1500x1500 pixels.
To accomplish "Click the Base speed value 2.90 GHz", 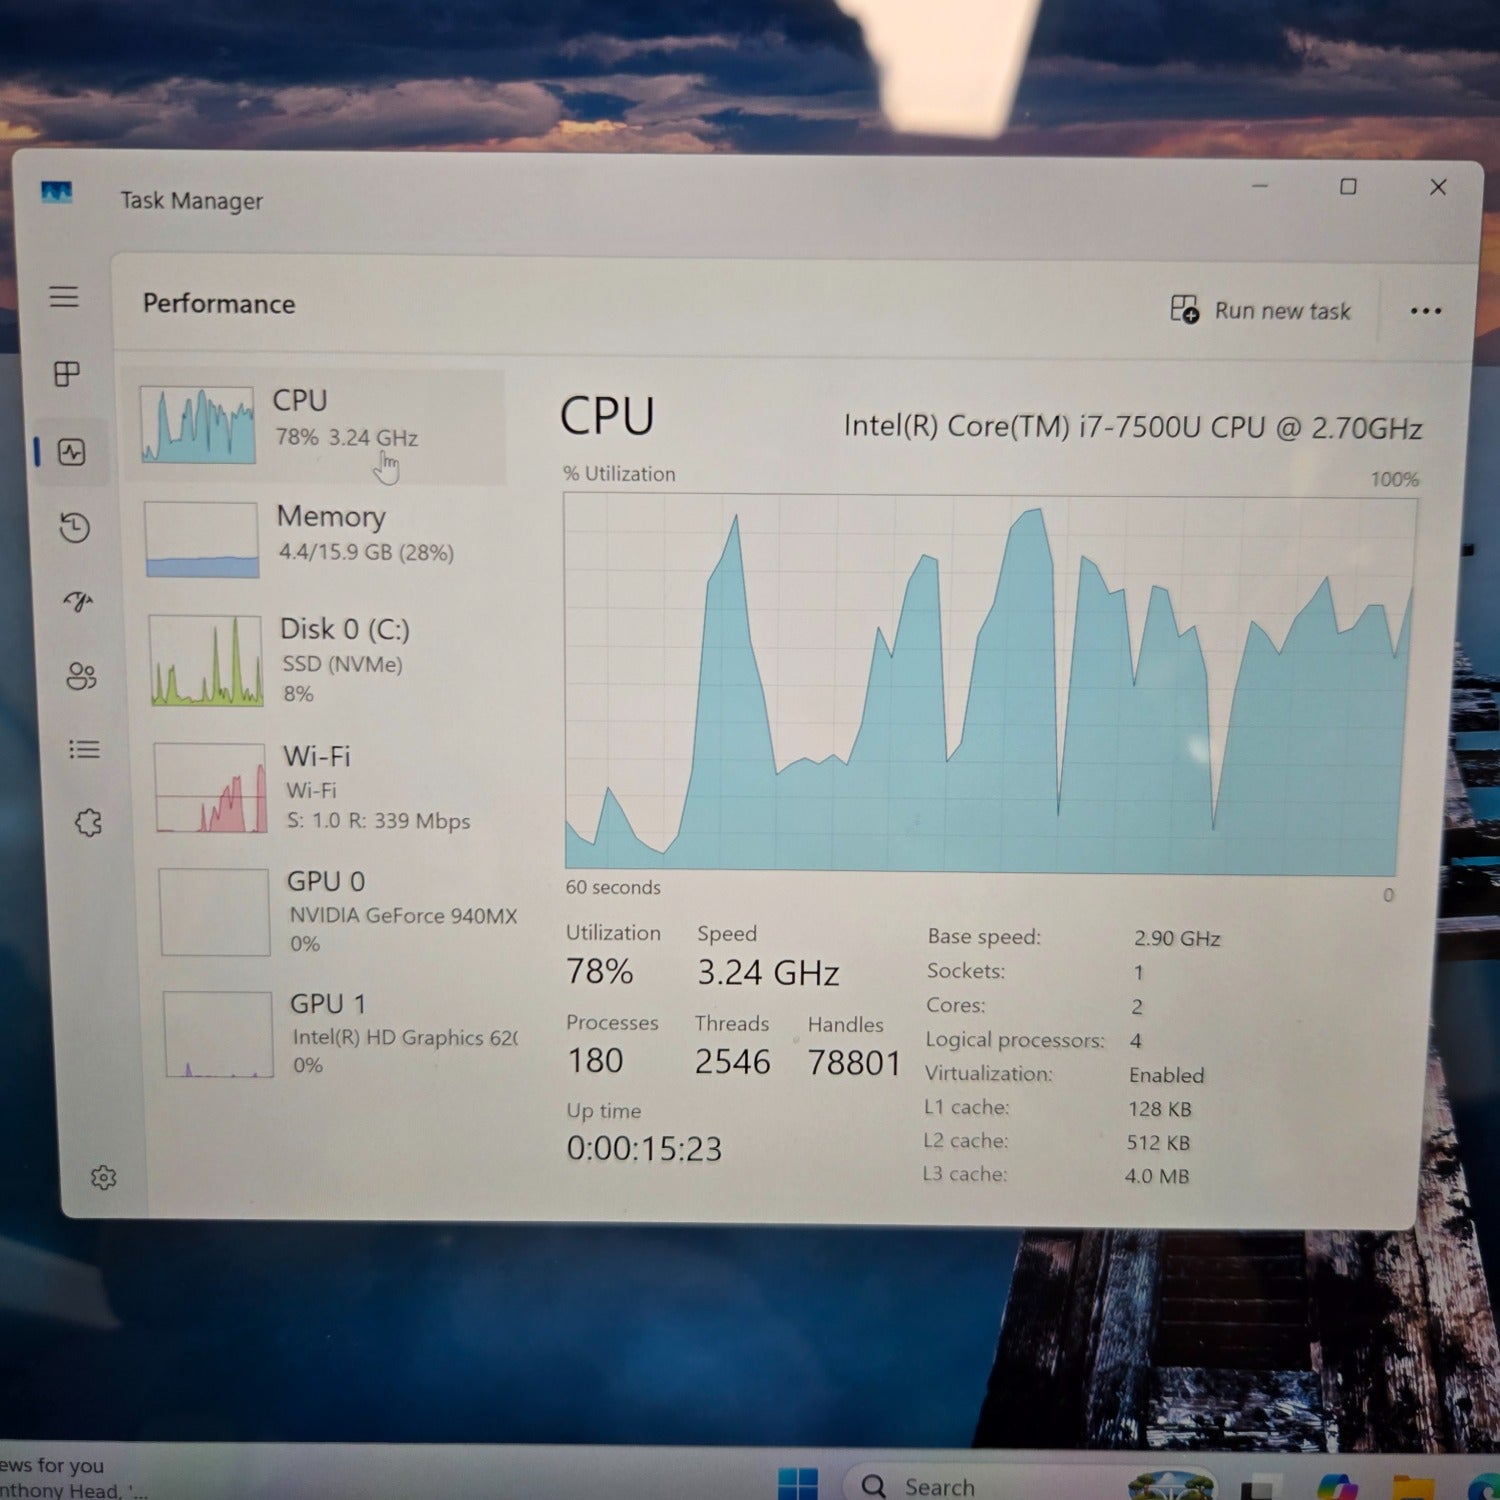I will pos(1177,938).
